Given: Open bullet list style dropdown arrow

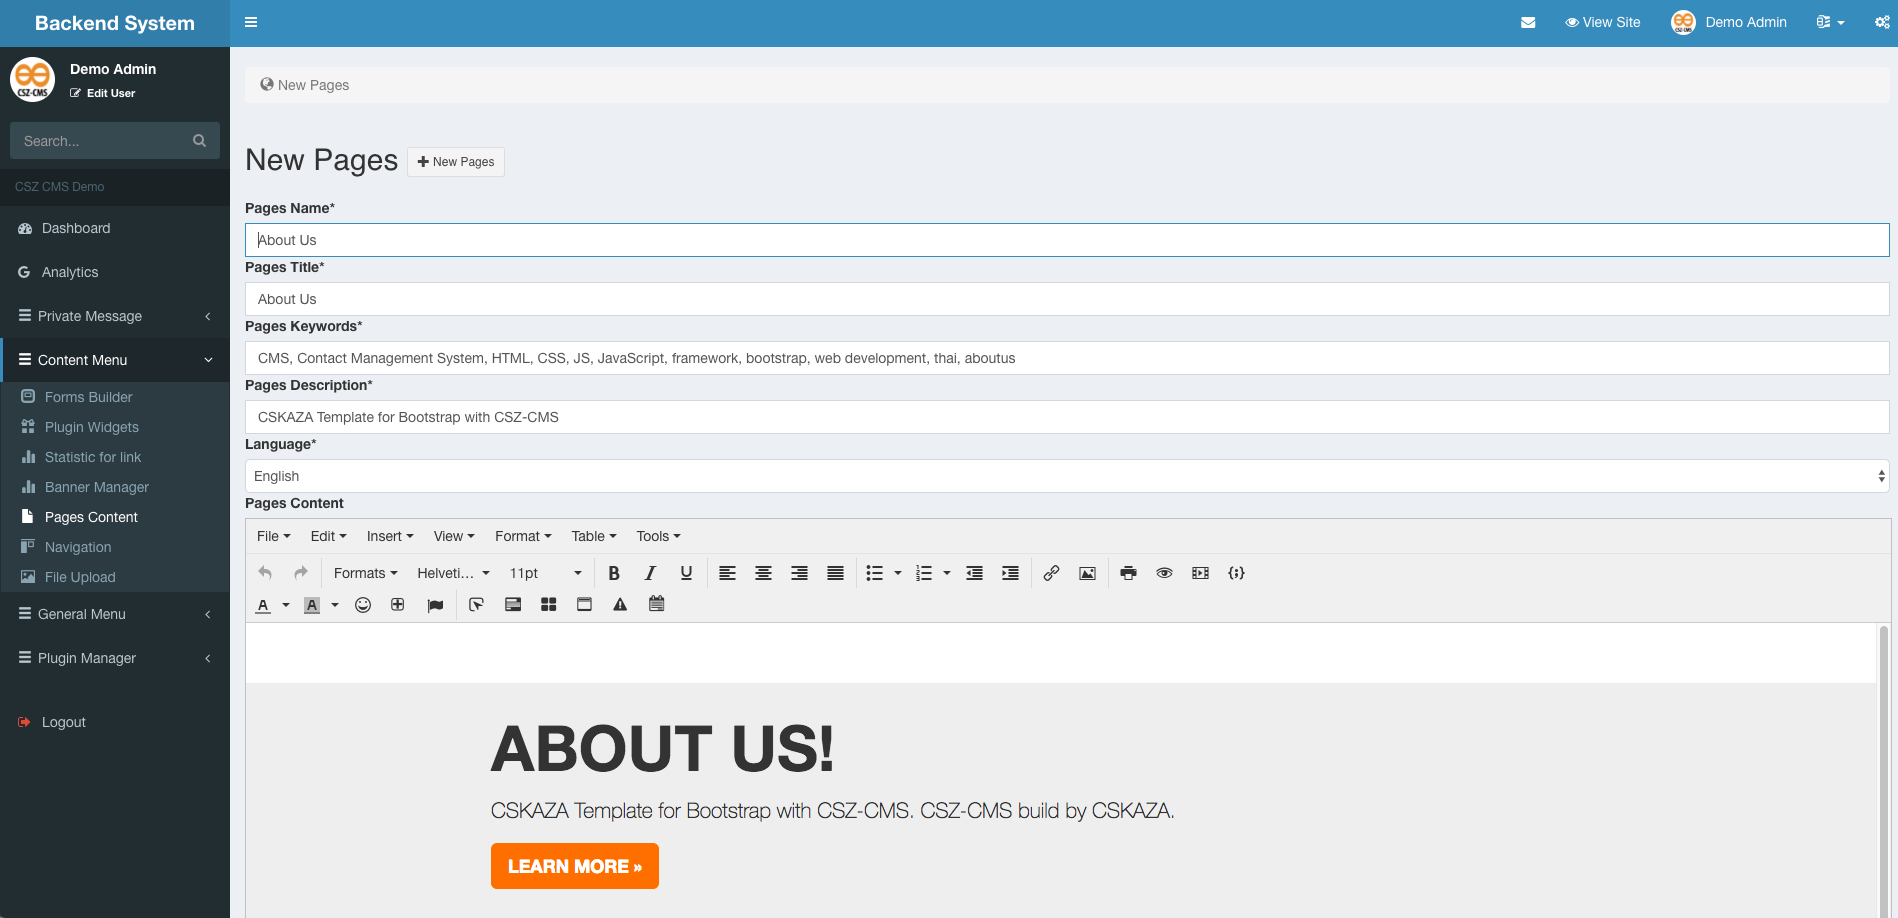Looking at the screenshot, I should 898,573.
